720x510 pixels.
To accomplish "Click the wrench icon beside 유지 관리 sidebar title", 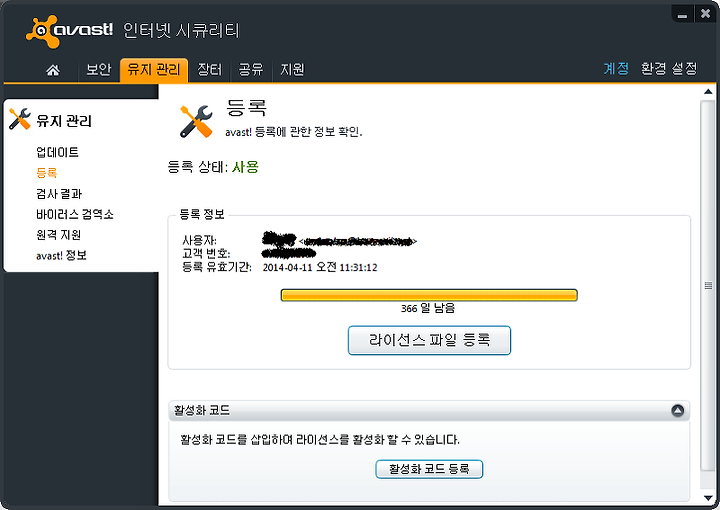I will tap(20, 119).
